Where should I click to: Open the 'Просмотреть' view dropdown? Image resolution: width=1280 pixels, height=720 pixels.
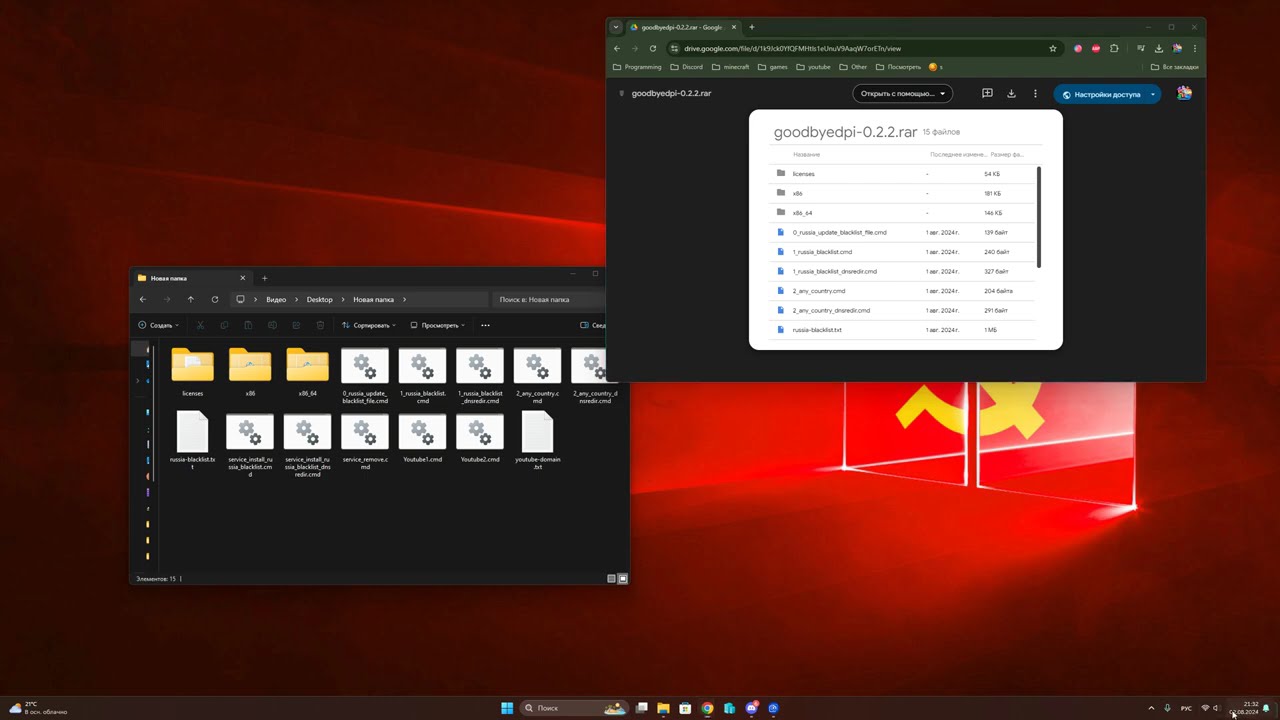[x=438, y=325]
